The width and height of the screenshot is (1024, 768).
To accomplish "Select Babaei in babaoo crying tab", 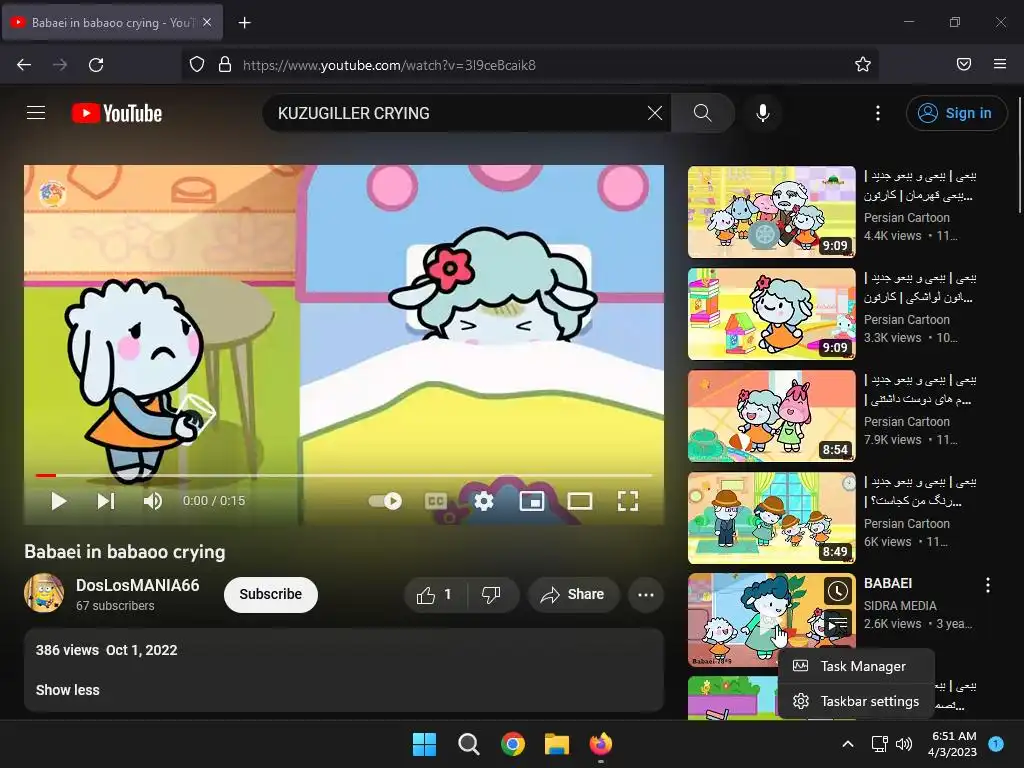I will point(112,23).
